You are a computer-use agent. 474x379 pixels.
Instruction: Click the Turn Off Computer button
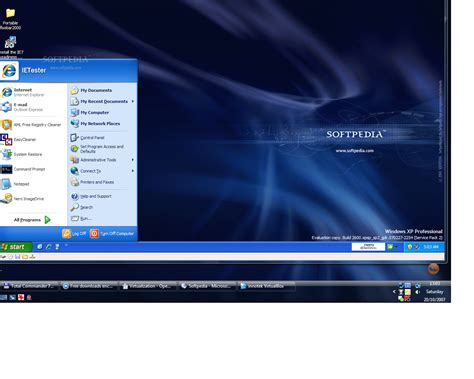click(112, 234)
